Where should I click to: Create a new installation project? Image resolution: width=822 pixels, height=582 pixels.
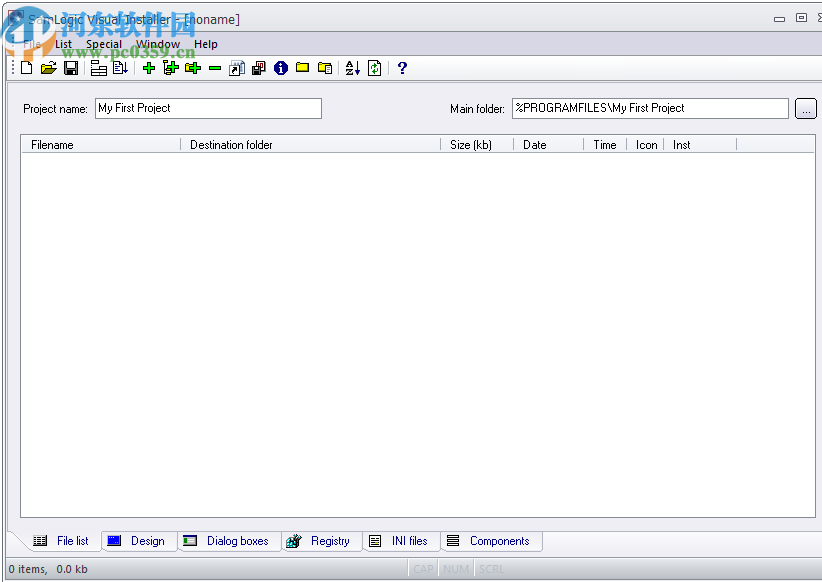tap(26, 68)
